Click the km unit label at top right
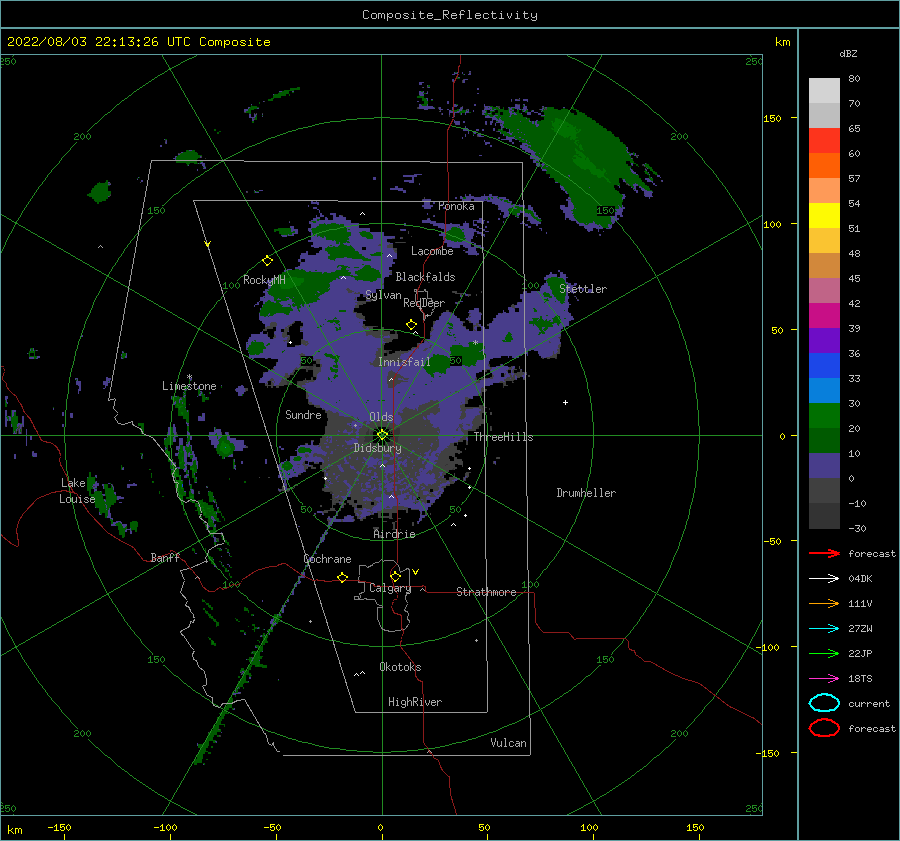 click(x=782, y=42)
